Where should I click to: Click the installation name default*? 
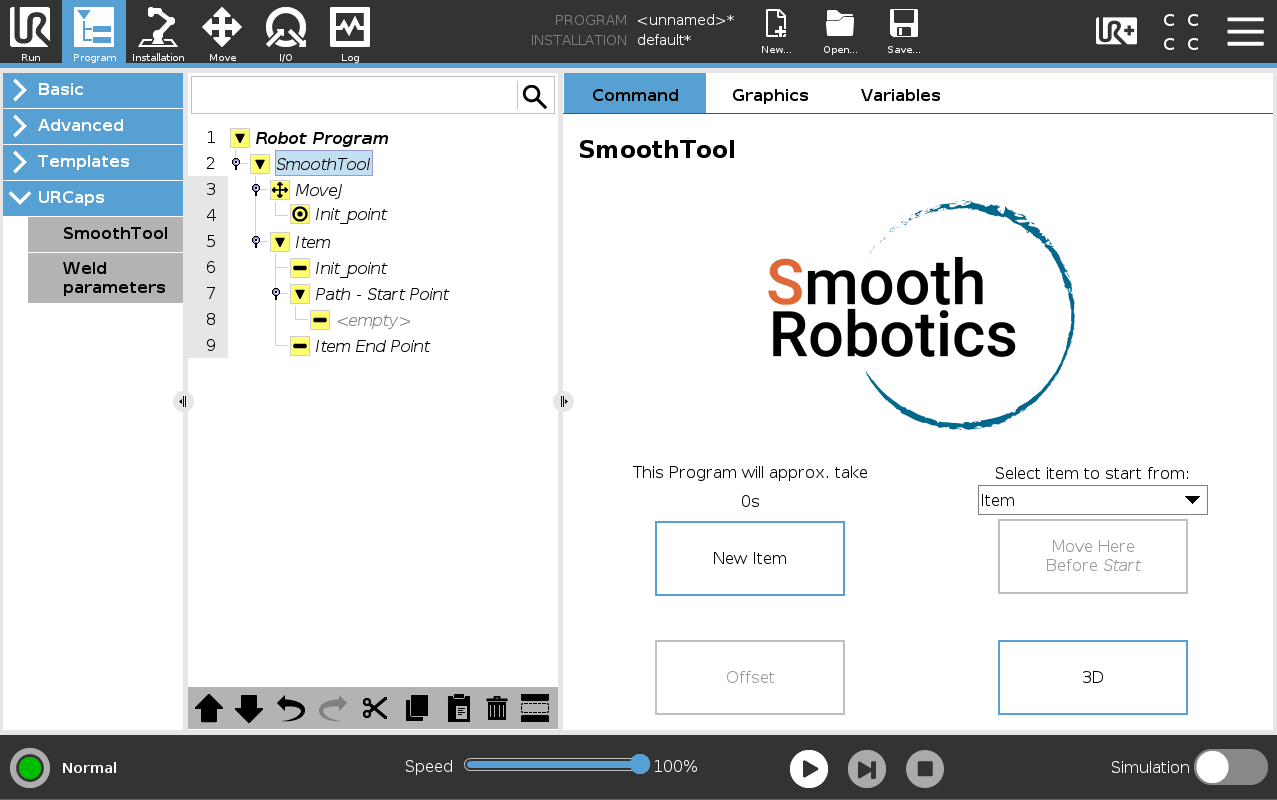[x=664, y=40]
